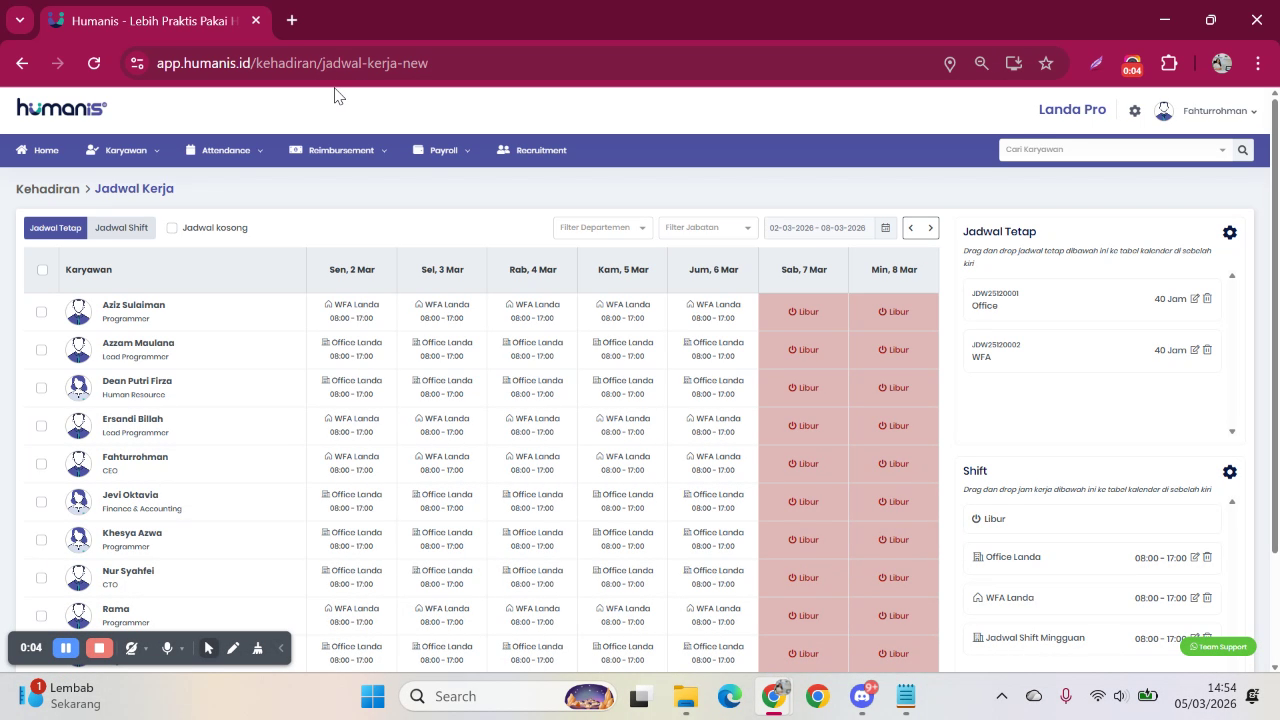Open the browser tab search chevron

pyautogui.click(x=19, y=20)
